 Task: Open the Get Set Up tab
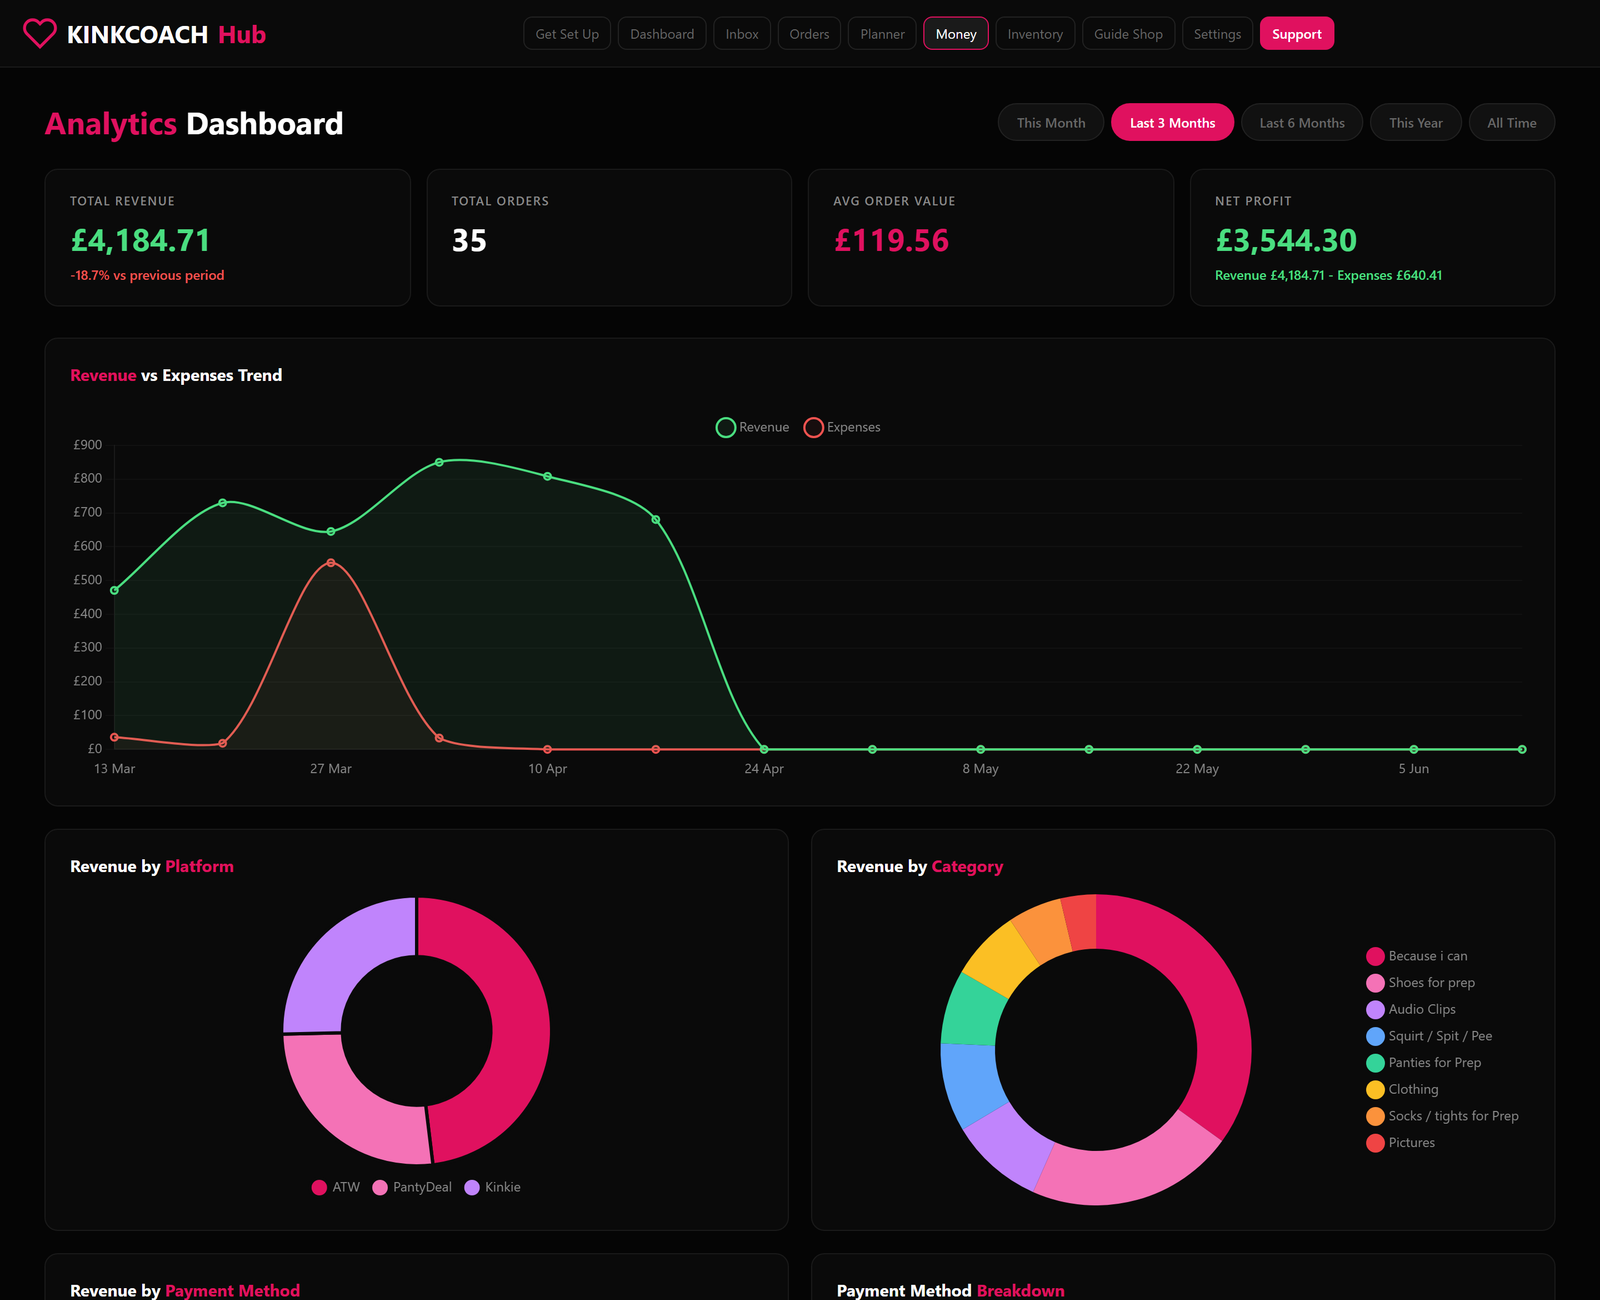[567, 34]
